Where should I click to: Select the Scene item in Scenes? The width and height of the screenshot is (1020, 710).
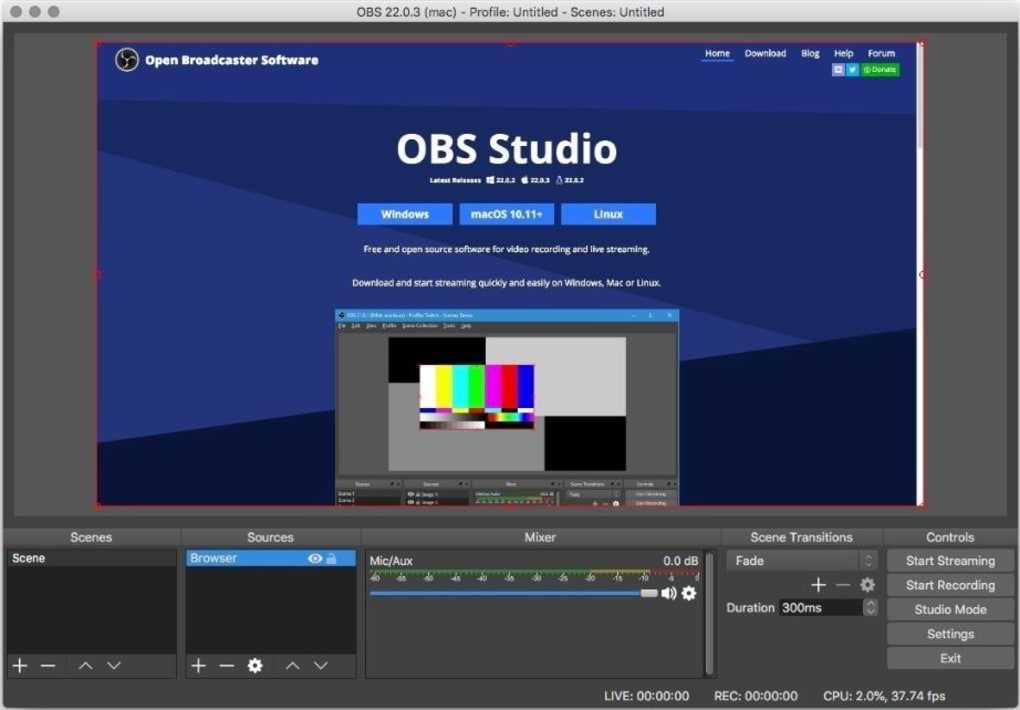(x=92, y=558)
